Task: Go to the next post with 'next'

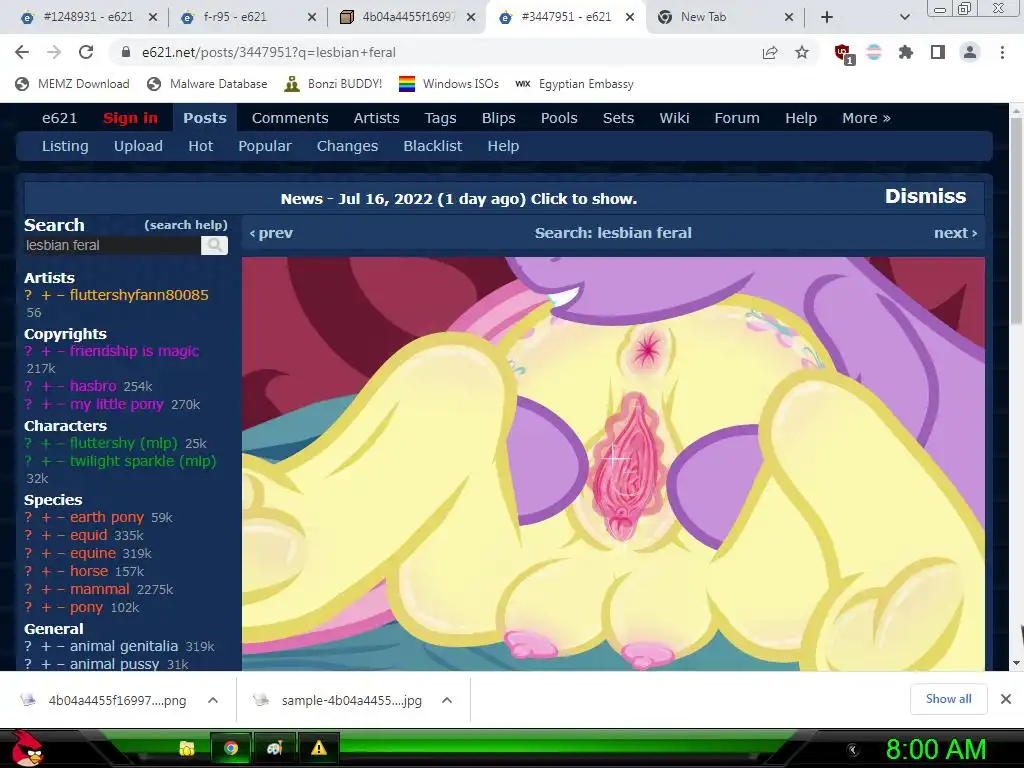Action: point(955,233)
